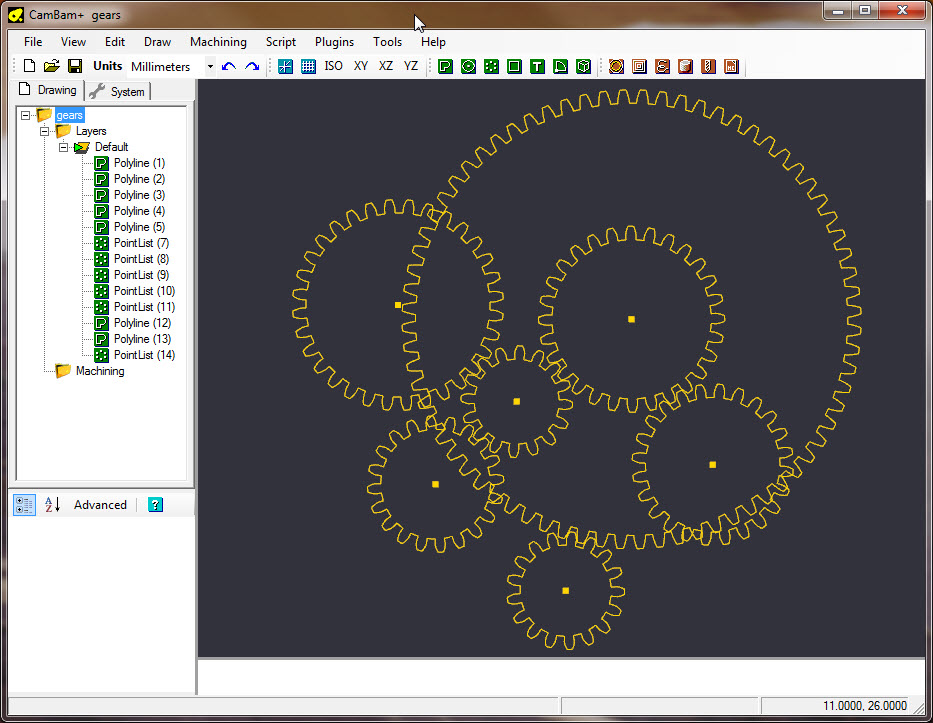This screenshot has width=933, height=723.
Task: Switch to the System tab
Action: tap(118, 92)
